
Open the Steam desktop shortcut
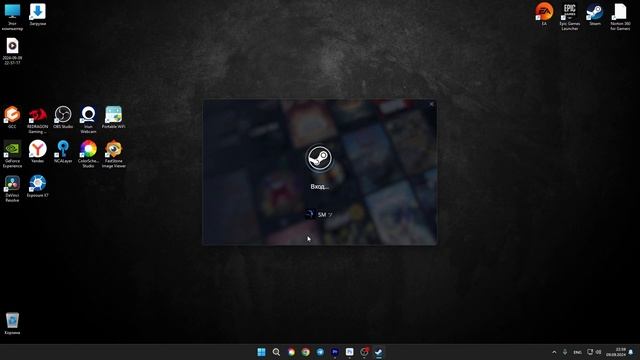coord(595,14)
